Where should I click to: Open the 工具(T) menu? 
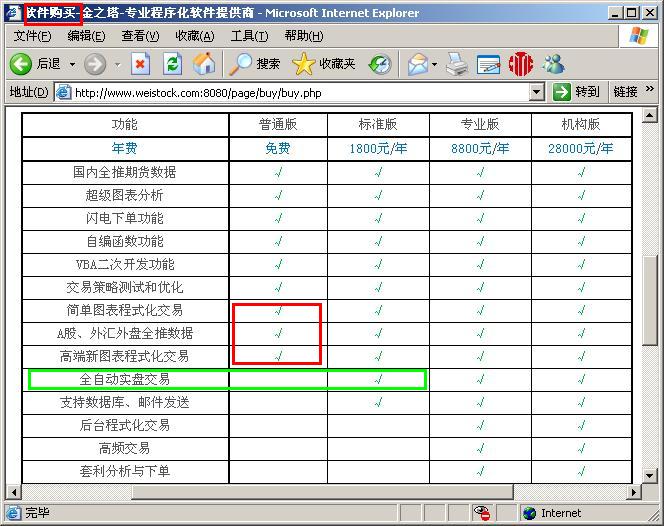pyautogui.click(x=249, y=36)
